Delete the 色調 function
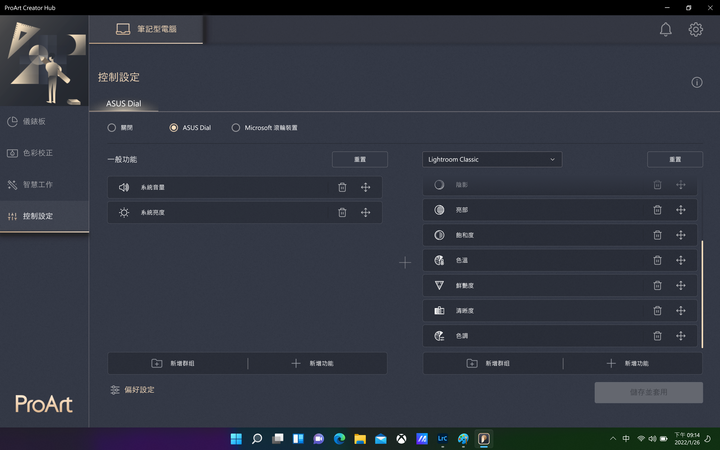 pyautogui.click(x=657, y=336)
